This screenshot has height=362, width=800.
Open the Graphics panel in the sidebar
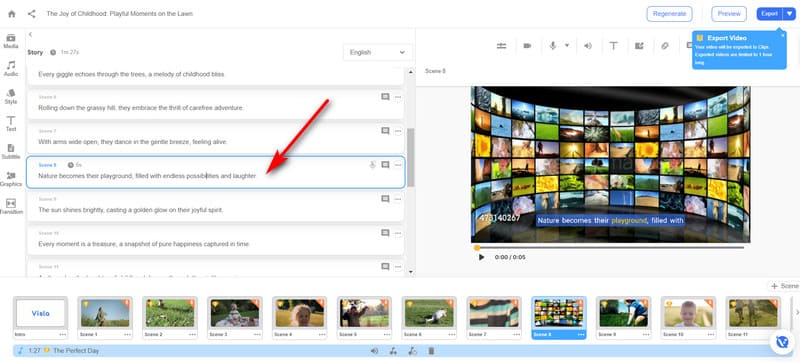point(11,179)
